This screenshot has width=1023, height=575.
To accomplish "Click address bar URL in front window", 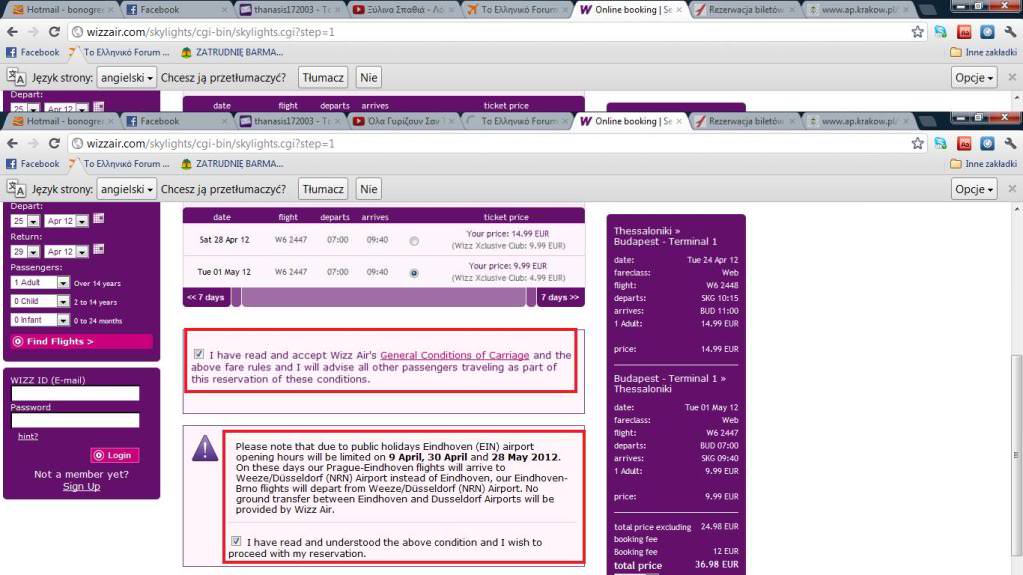I will tap(210, 143).
